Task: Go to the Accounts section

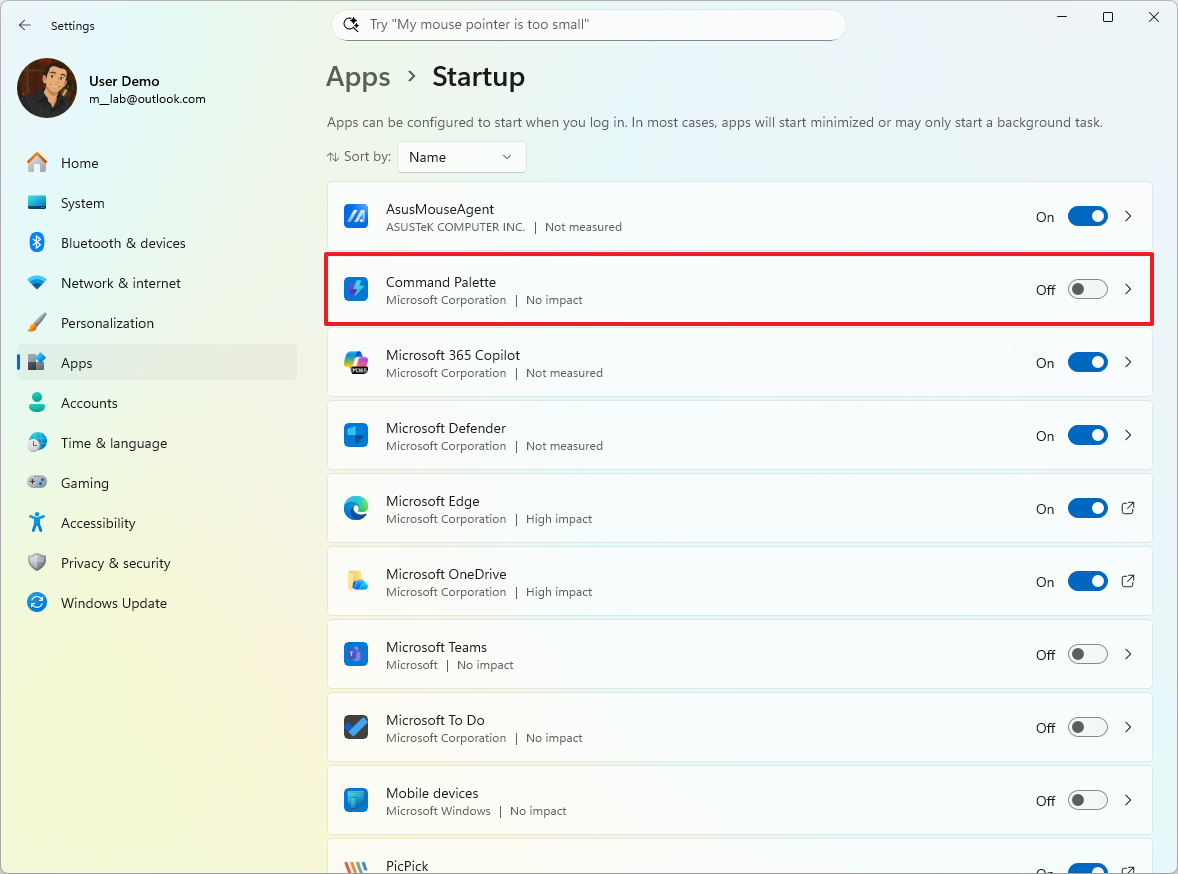Action: pos(88,402)
